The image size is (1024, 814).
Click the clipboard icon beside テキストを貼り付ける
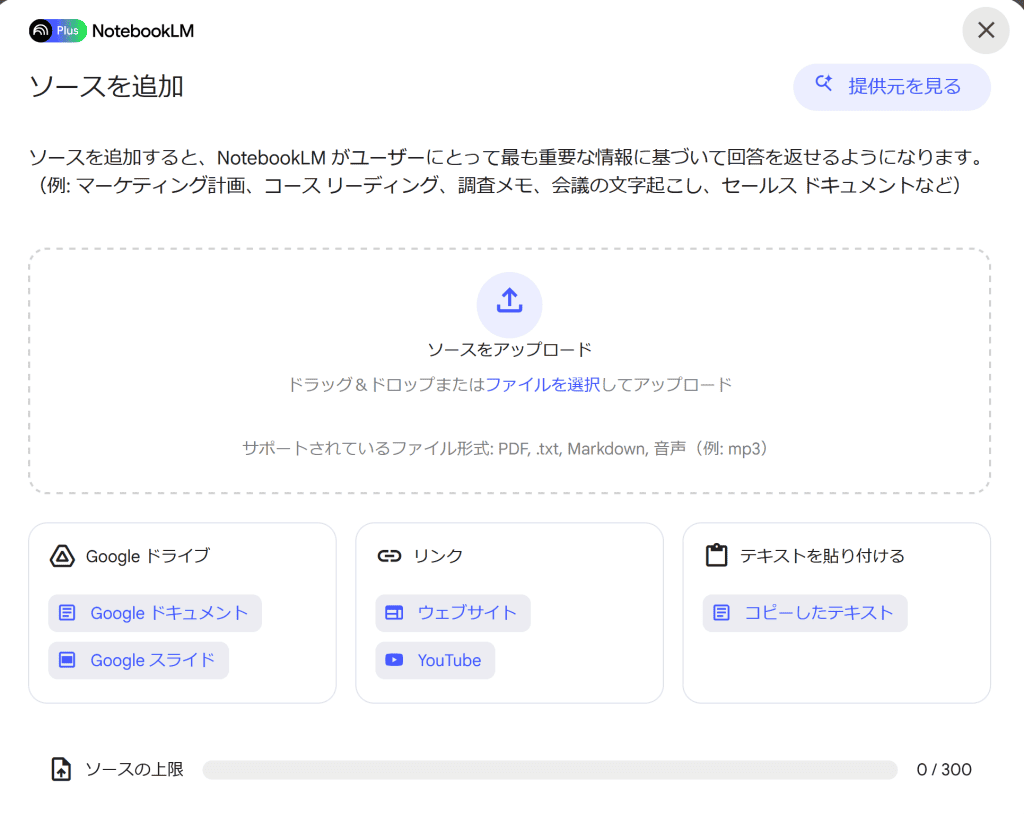coord(716,555)
